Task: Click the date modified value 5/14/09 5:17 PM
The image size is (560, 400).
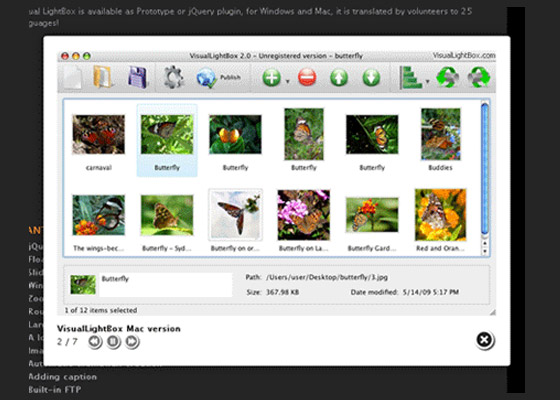Action: [x=431, y=292]
